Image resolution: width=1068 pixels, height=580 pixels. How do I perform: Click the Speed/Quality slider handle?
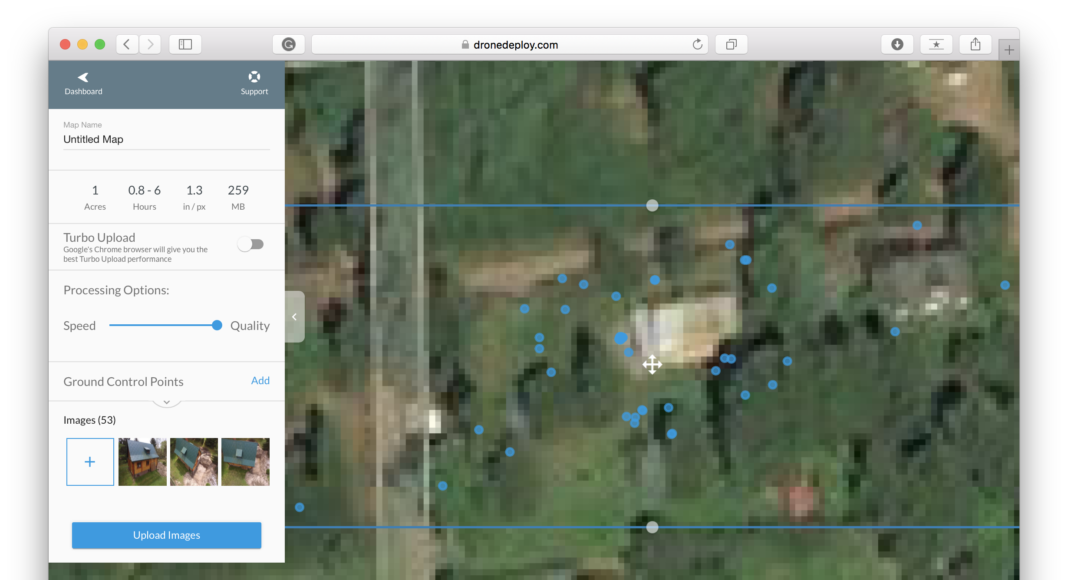(x=217, y=325)
